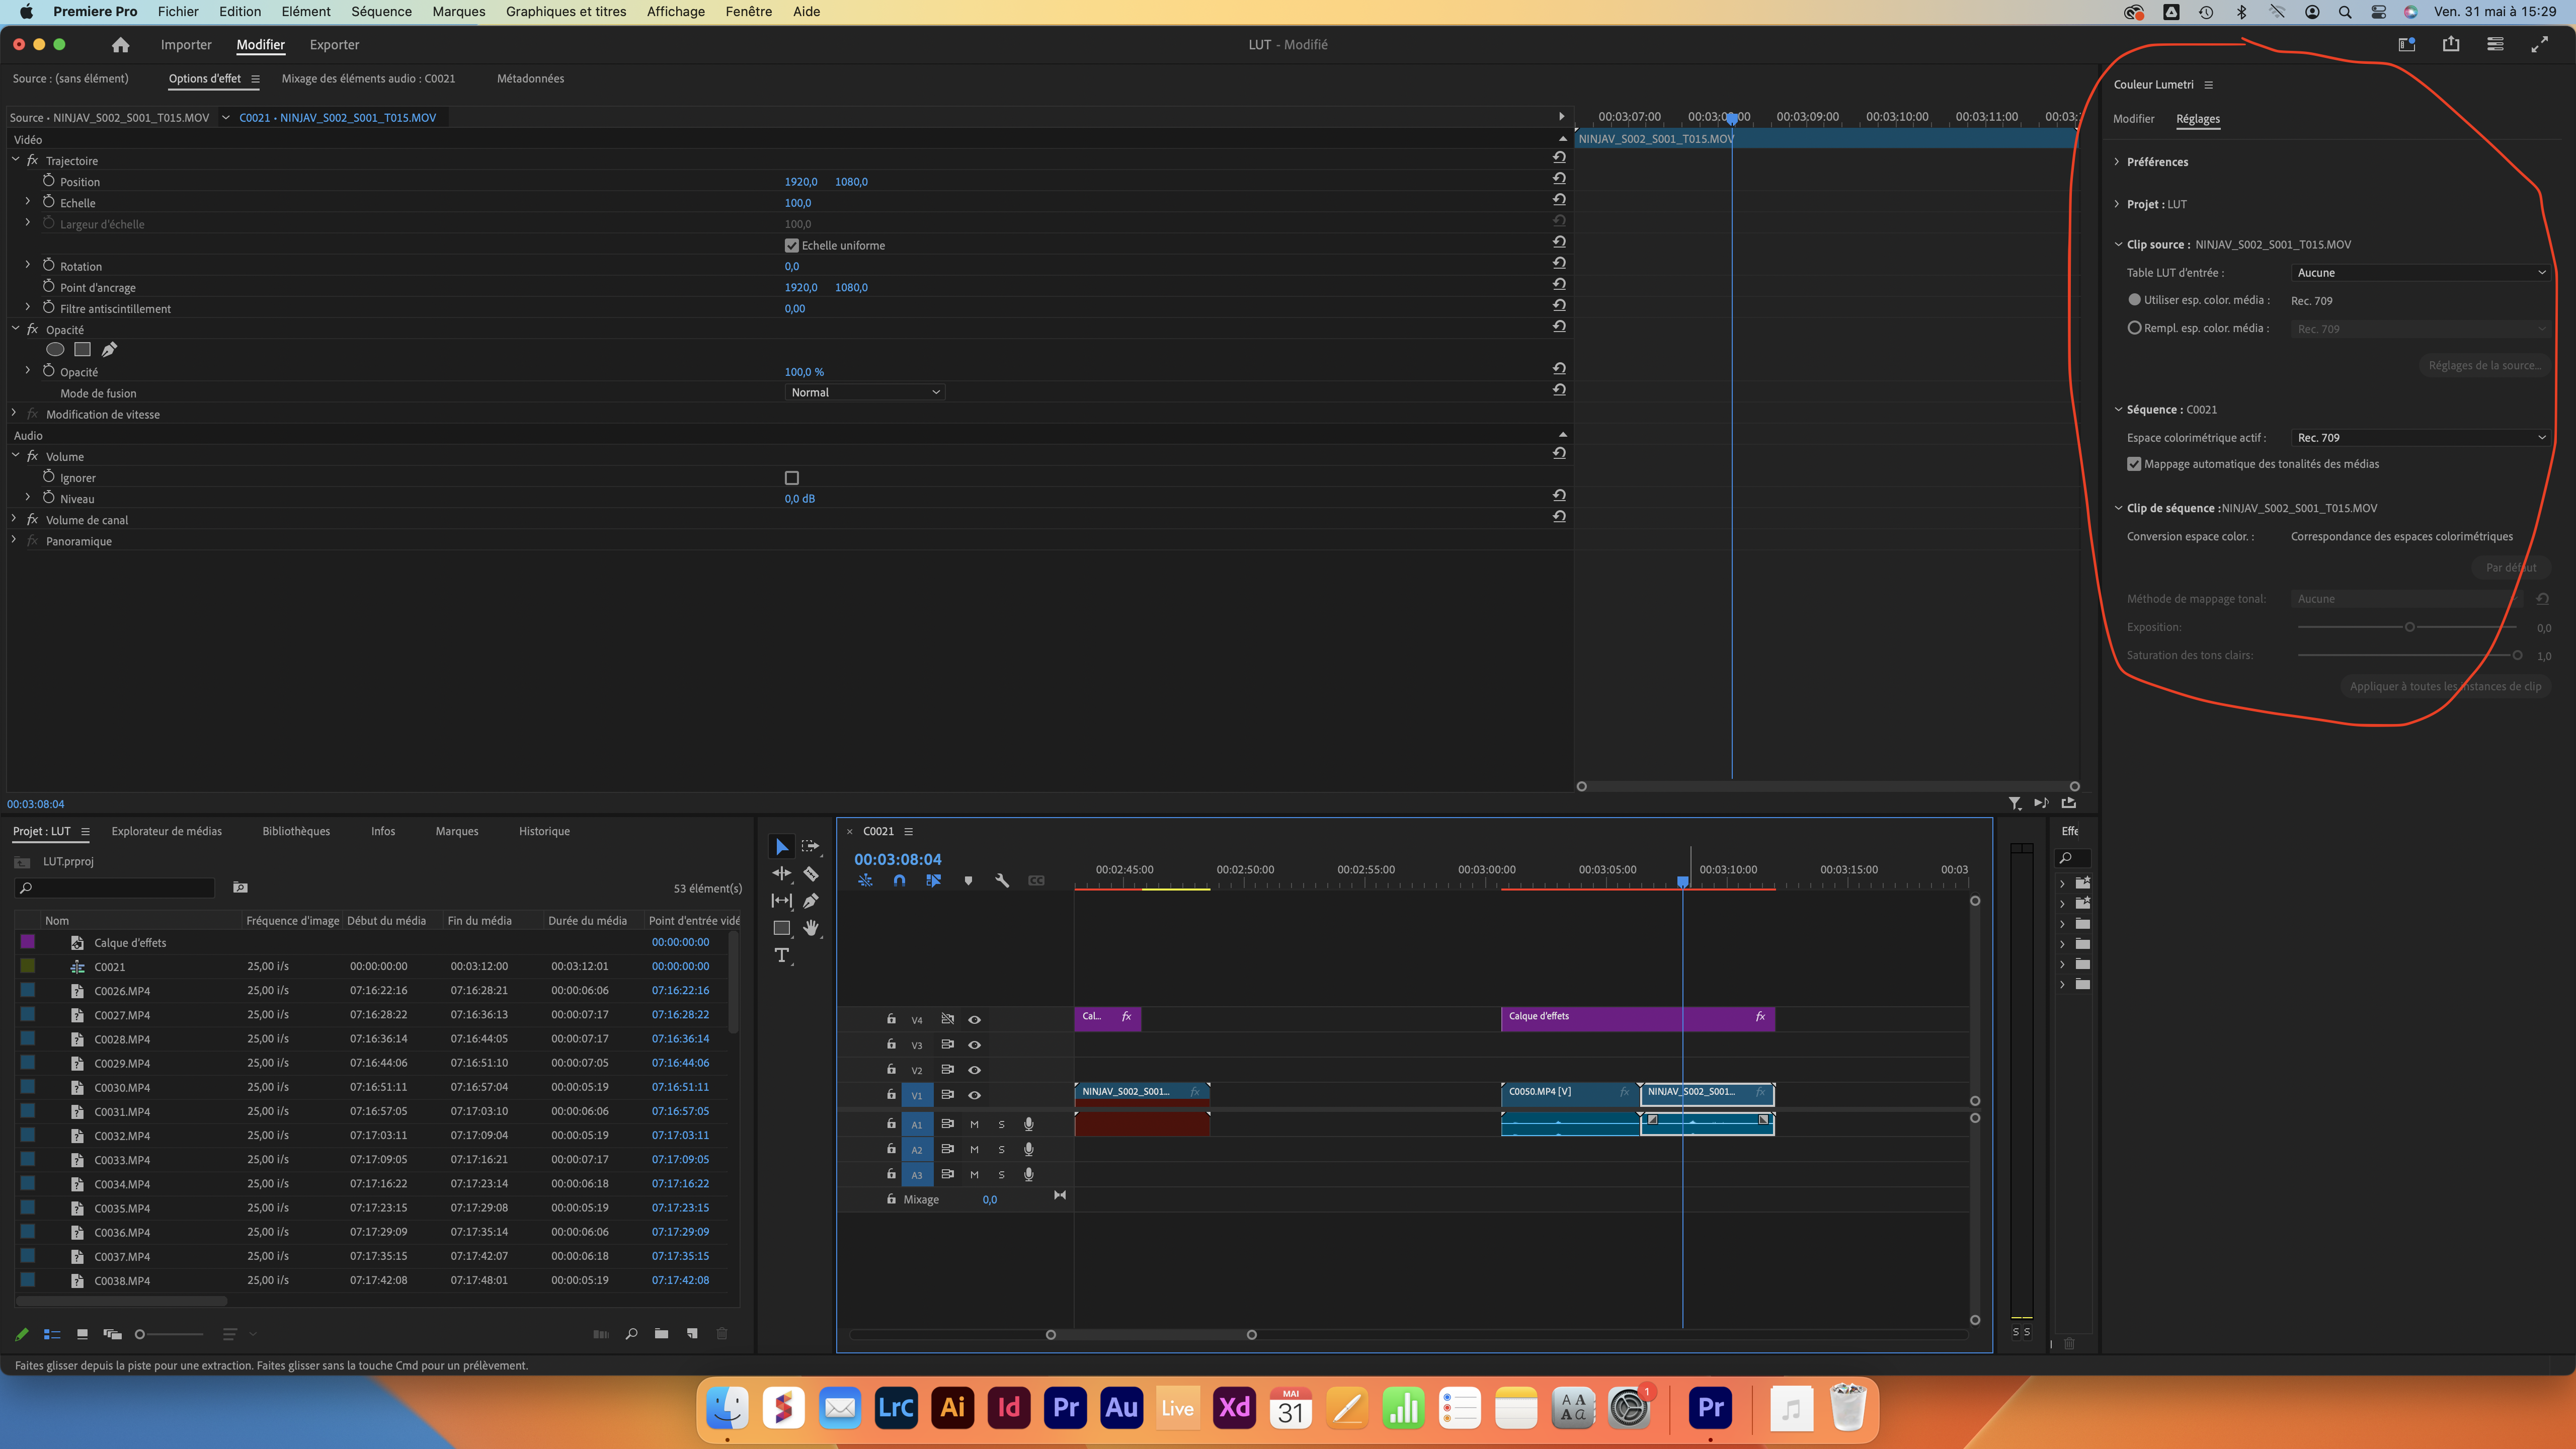The height and width of the screenshot is (1449, 2576).
Task: Select the Rempl. esp. color. média radio
Action: pyautogui.click(x=2134, y=327)
